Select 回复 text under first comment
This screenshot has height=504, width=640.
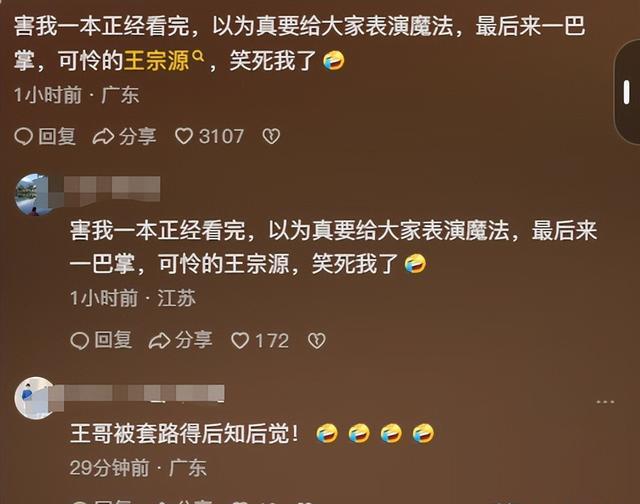[x=57, y=136]
